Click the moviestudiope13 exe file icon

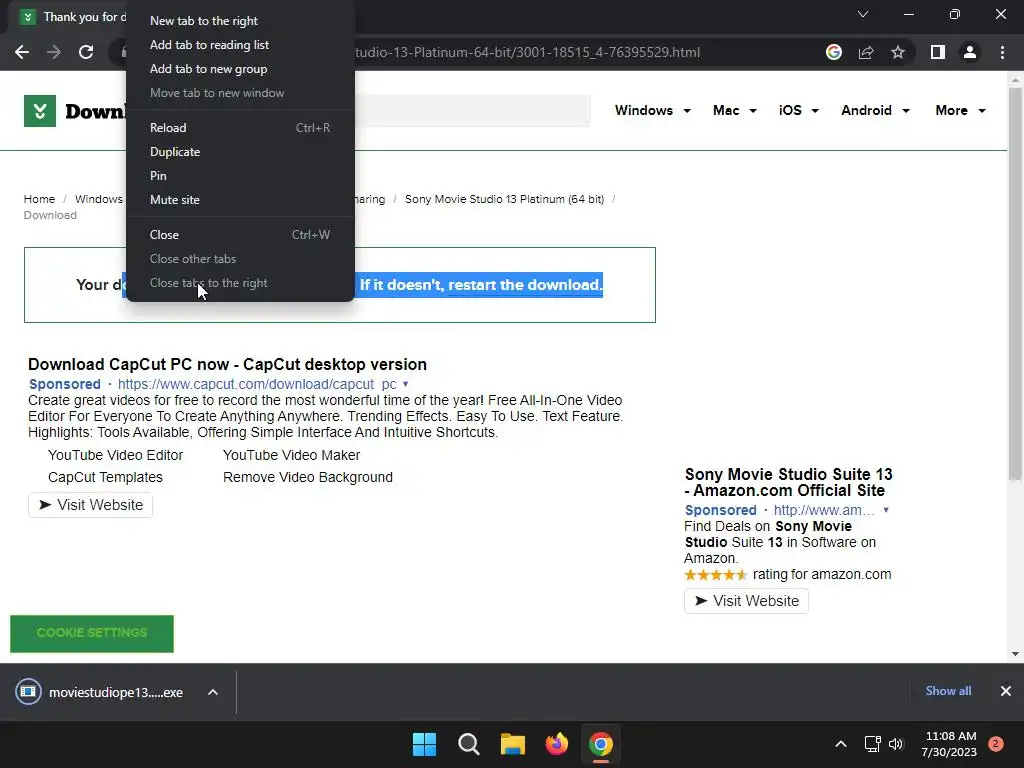[x=28, y=691]
